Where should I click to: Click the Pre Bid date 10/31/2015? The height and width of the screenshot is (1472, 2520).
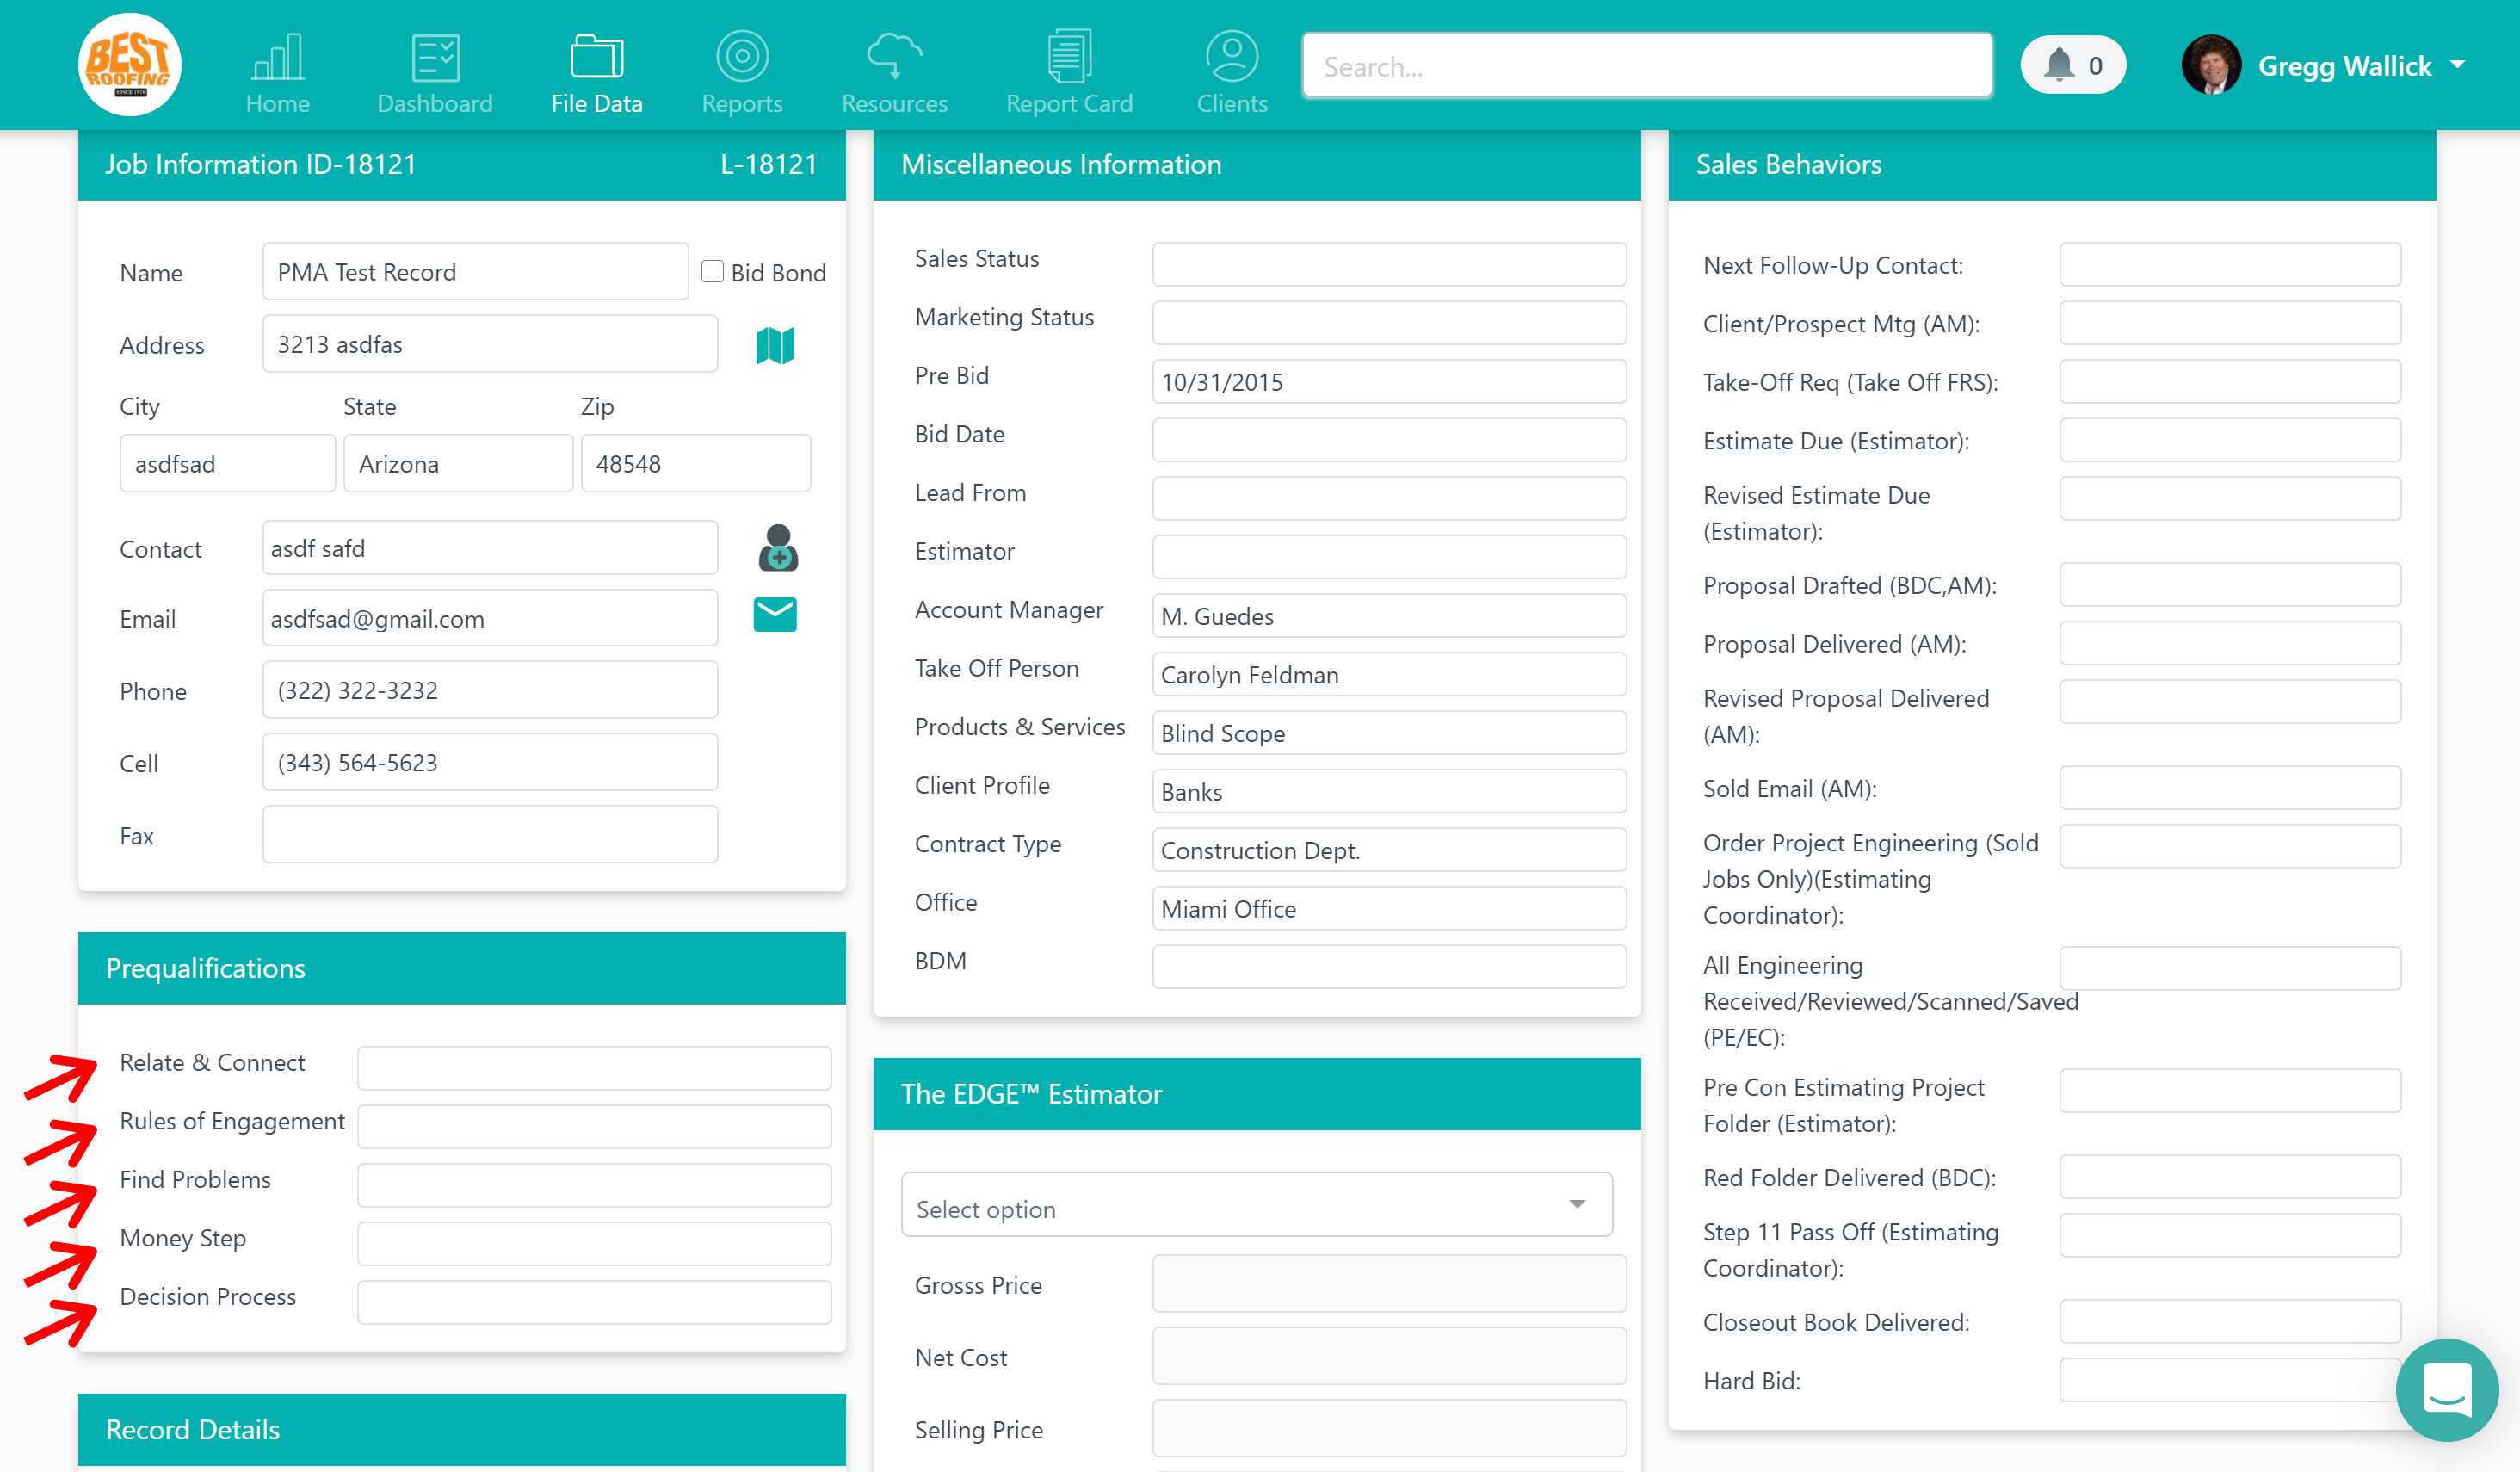point(1389,381)
